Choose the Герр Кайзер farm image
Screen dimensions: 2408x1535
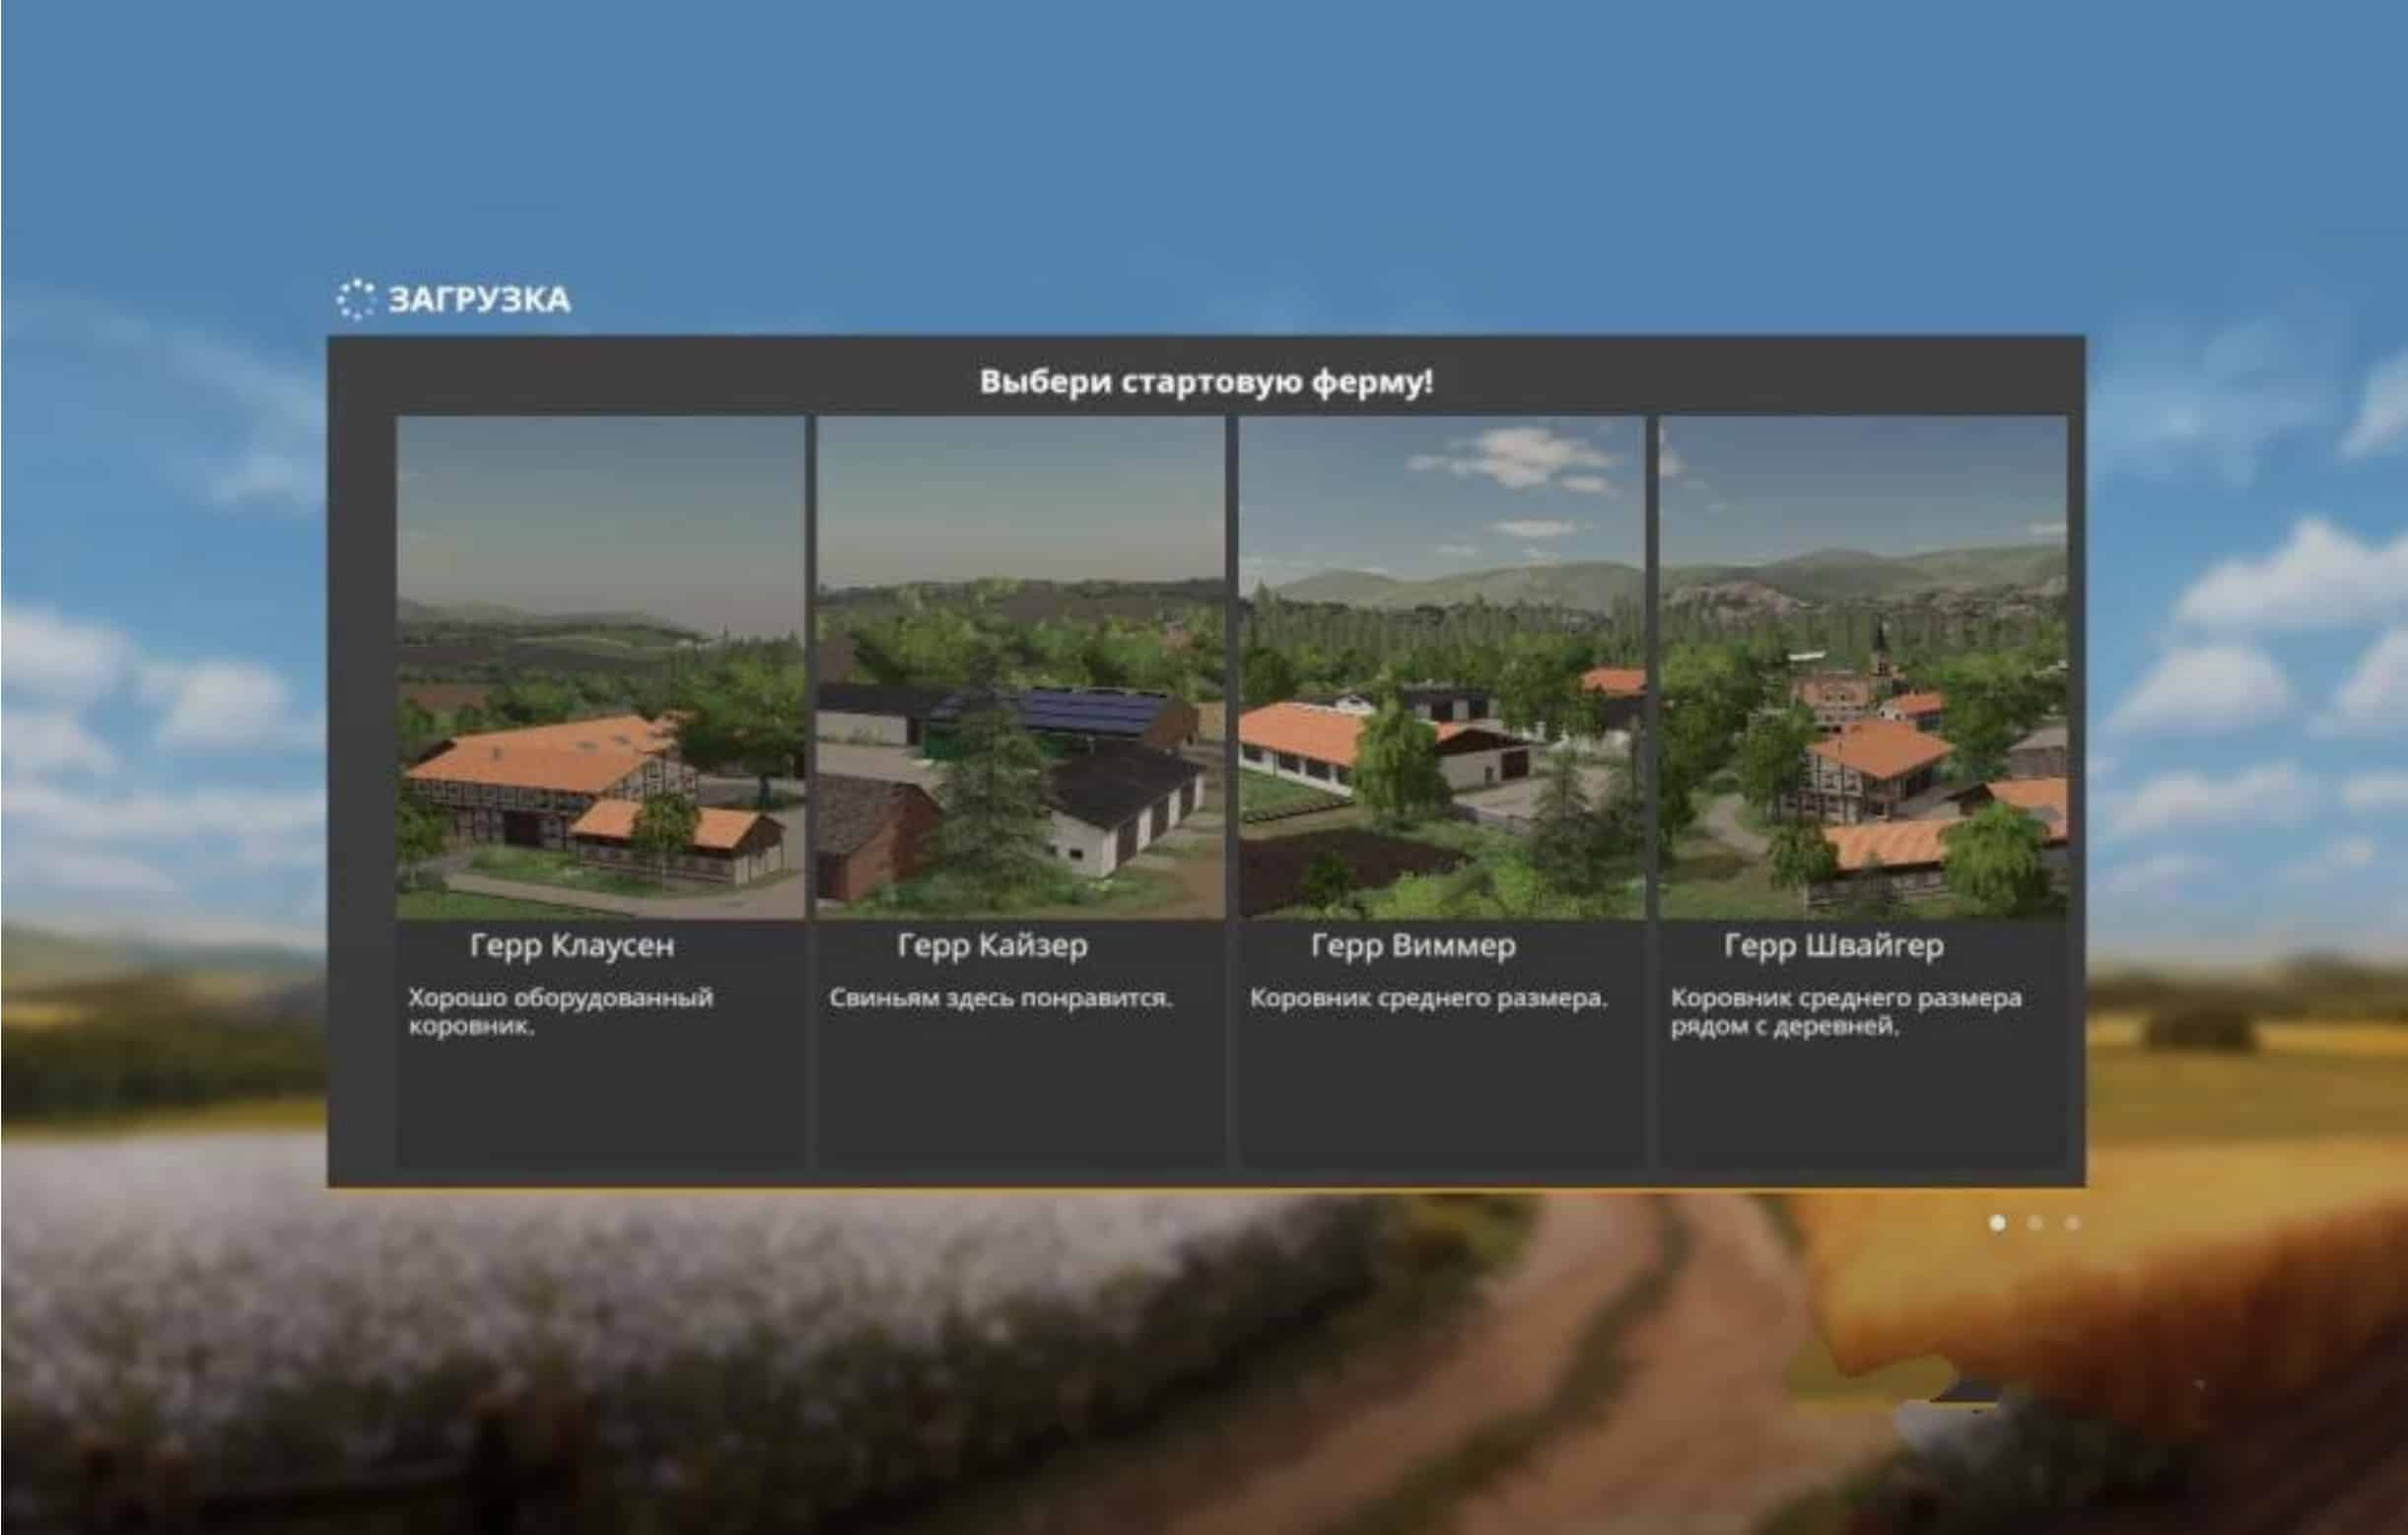[1020, 667]
